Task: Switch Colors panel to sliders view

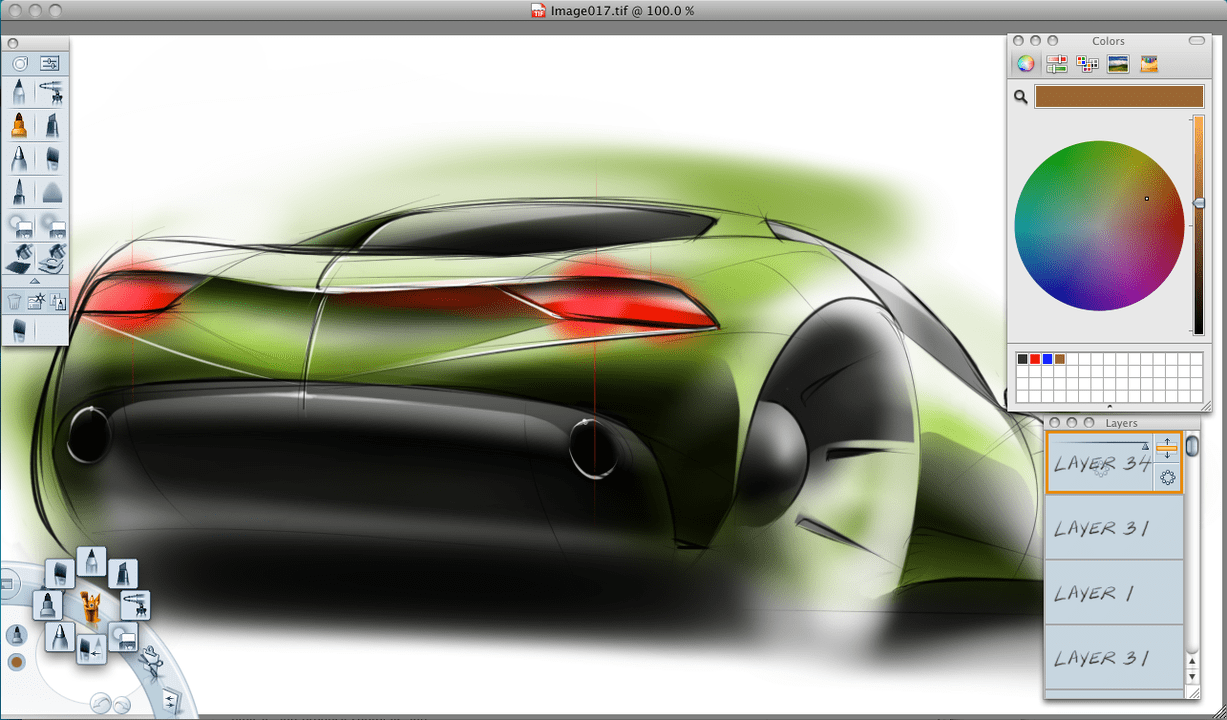Action: [1056, 63]
